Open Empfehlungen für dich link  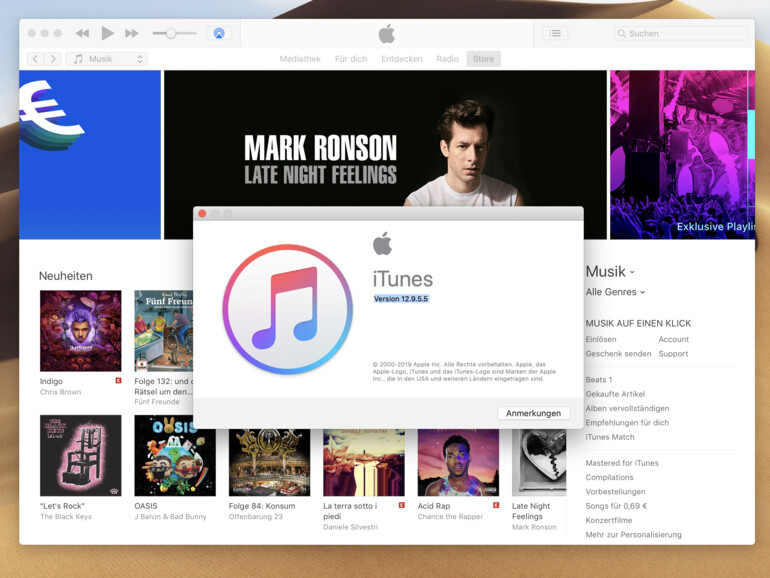click(627, 422)
